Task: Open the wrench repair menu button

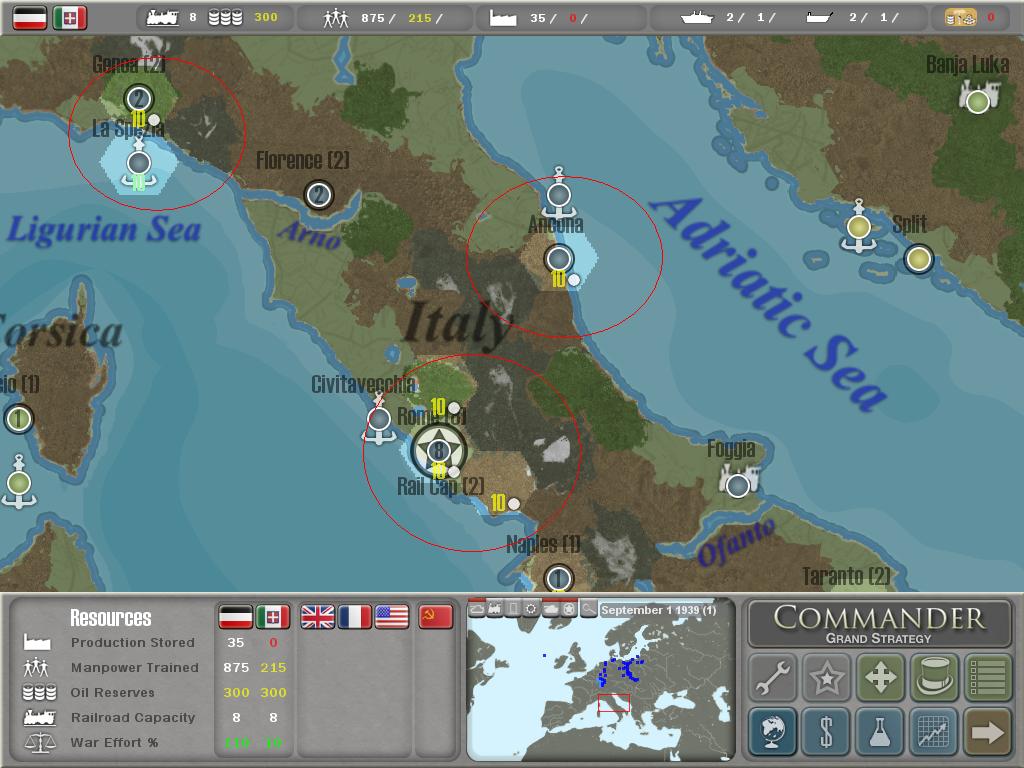Action: pyautogui.click(x=773, y=678)
